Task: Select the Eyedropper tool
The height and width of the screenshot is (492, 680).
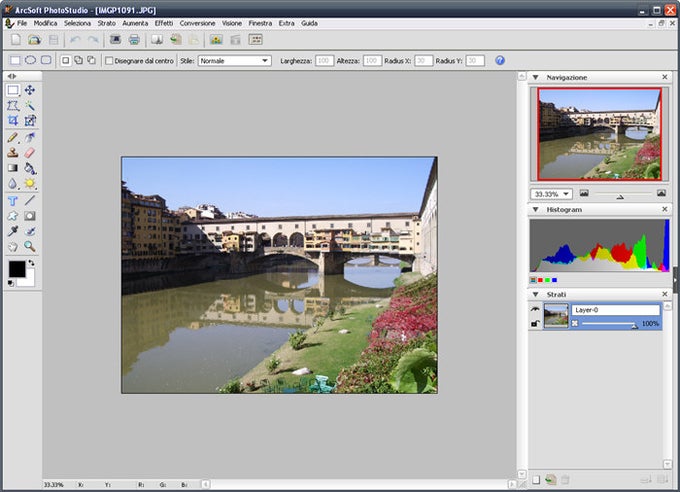Action: point(13,231)
